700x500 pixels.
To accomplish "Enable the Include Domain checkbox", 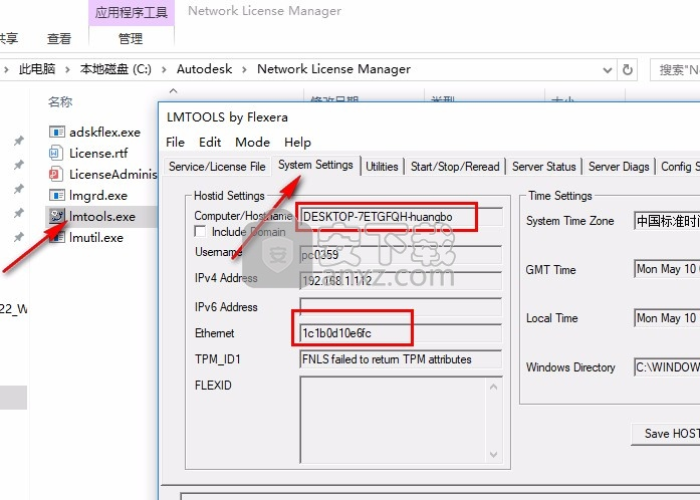I will 200,231.
